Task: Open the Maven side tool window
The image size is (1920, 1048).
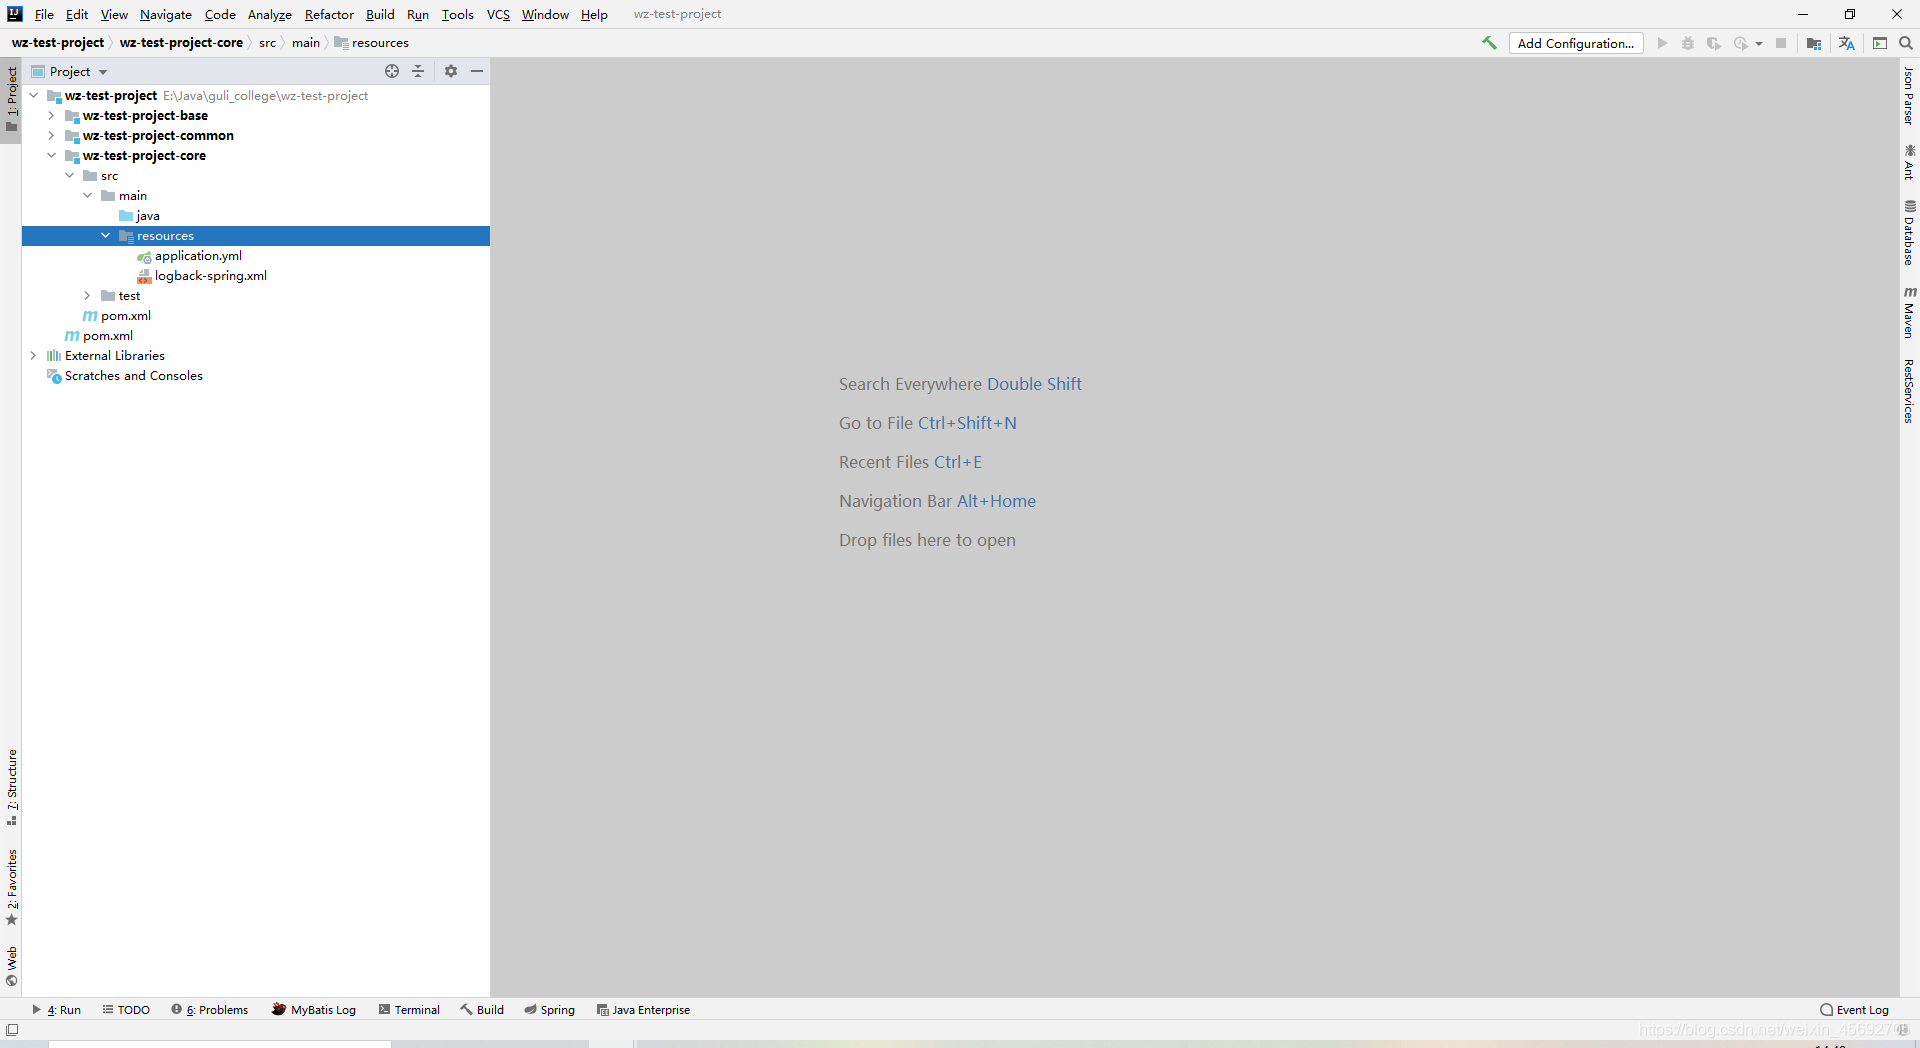Action: [x=1909, y=312]
